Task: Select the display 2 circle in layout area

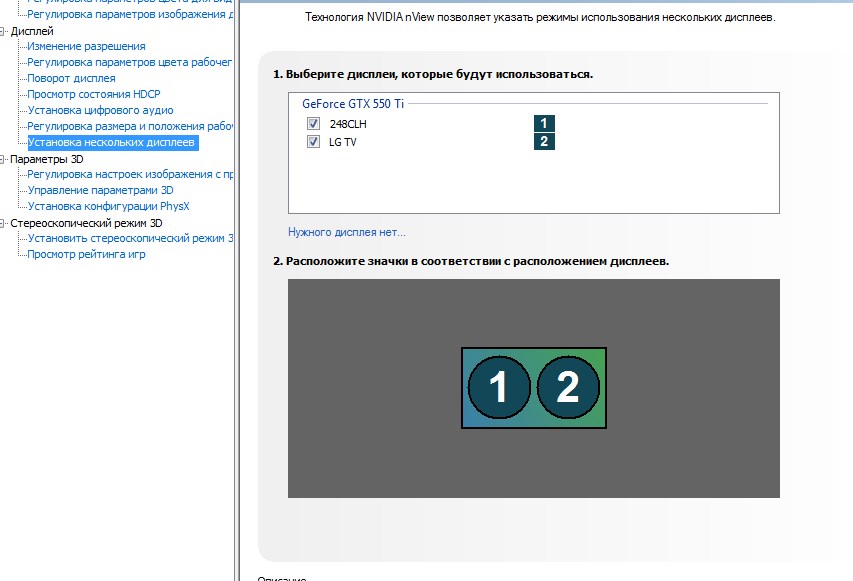Action: coord(568,387)
